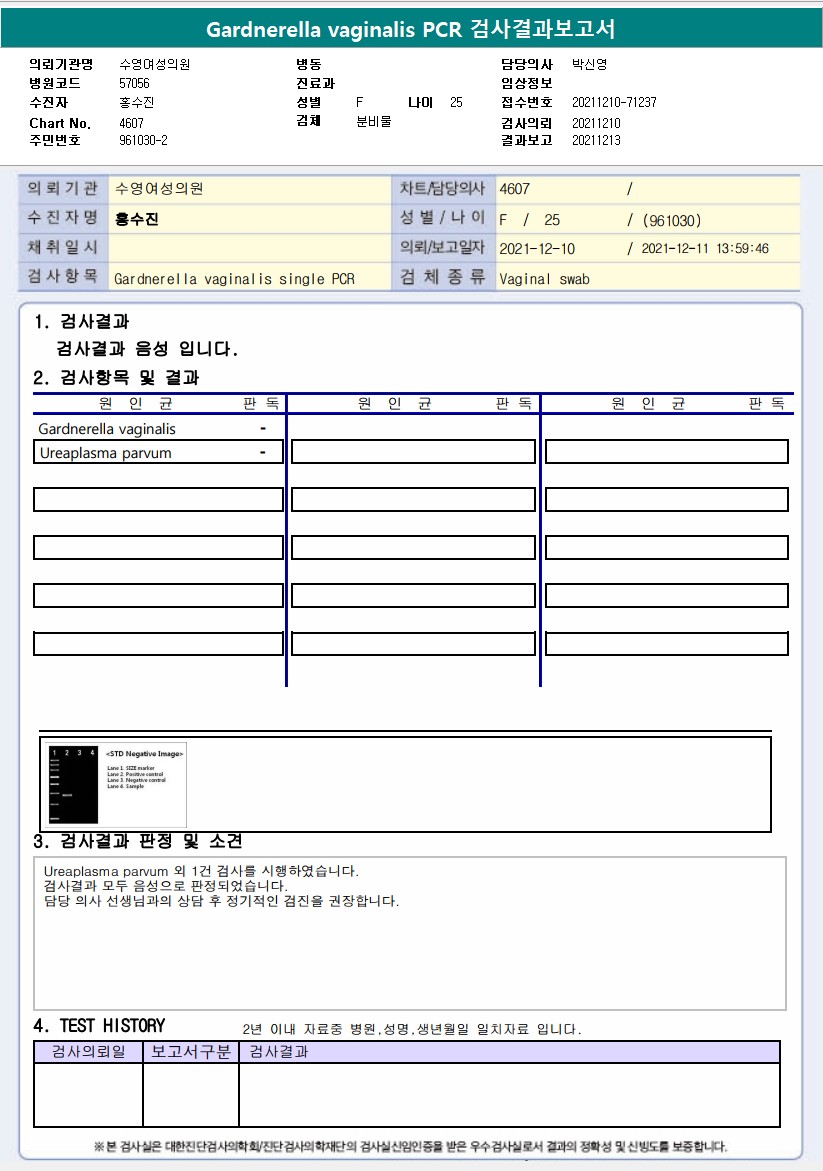This screenshot has height=1171, width=823.
Task: Click the first empty cell under 검사의뢰일
Action: 88,1094
